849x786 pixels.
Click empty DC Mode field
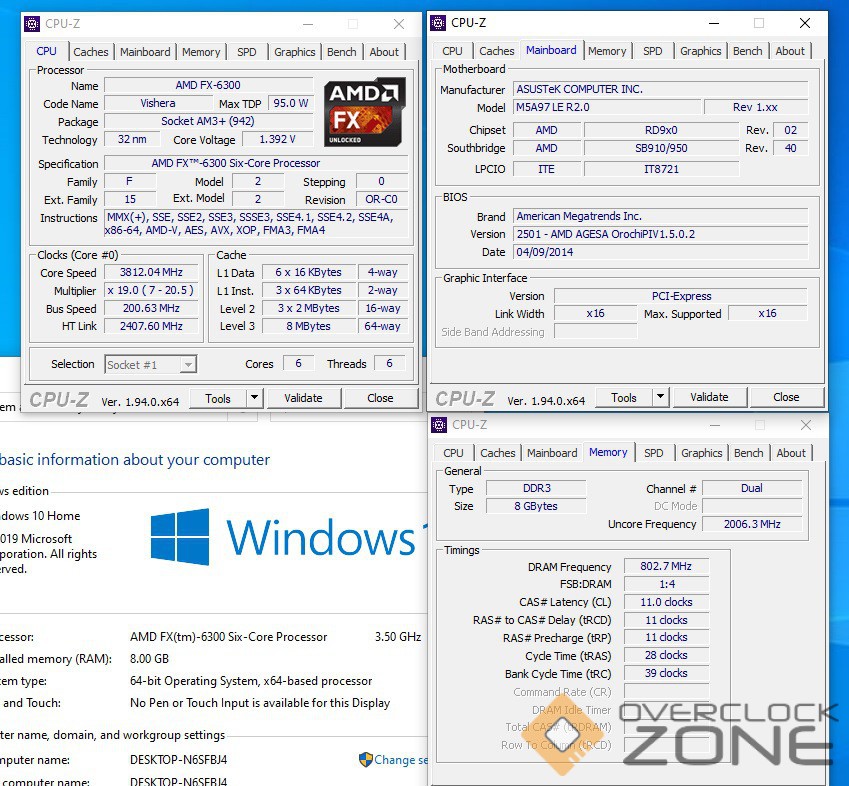752,506
